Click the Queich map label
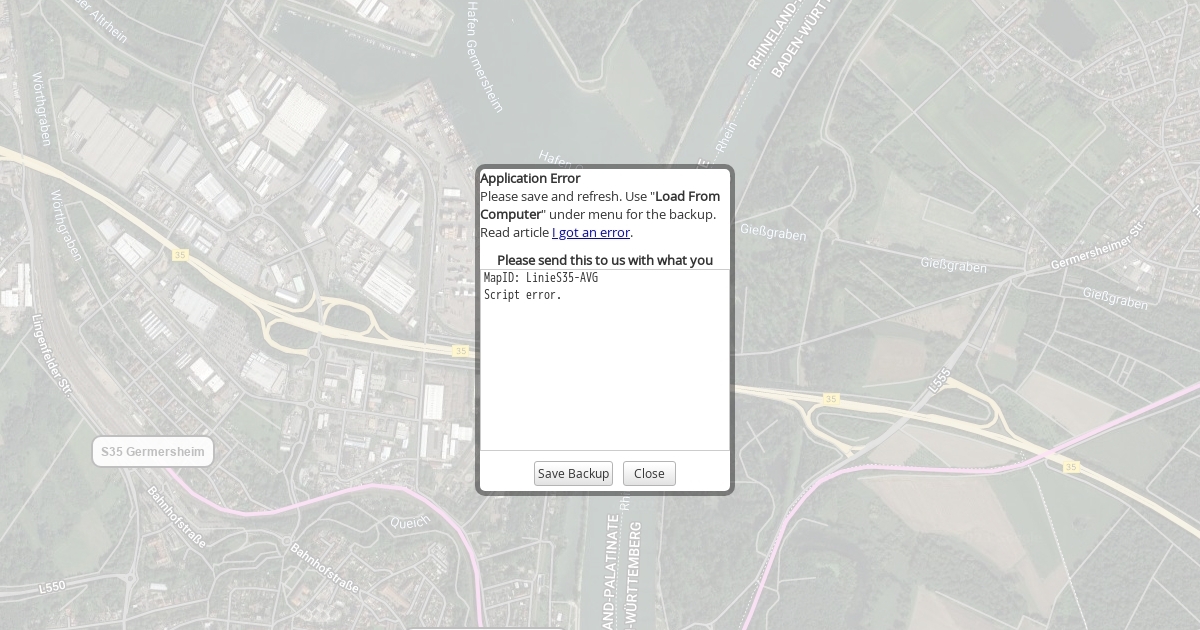Screen dimensions: 1200x630 pos(410,522)
